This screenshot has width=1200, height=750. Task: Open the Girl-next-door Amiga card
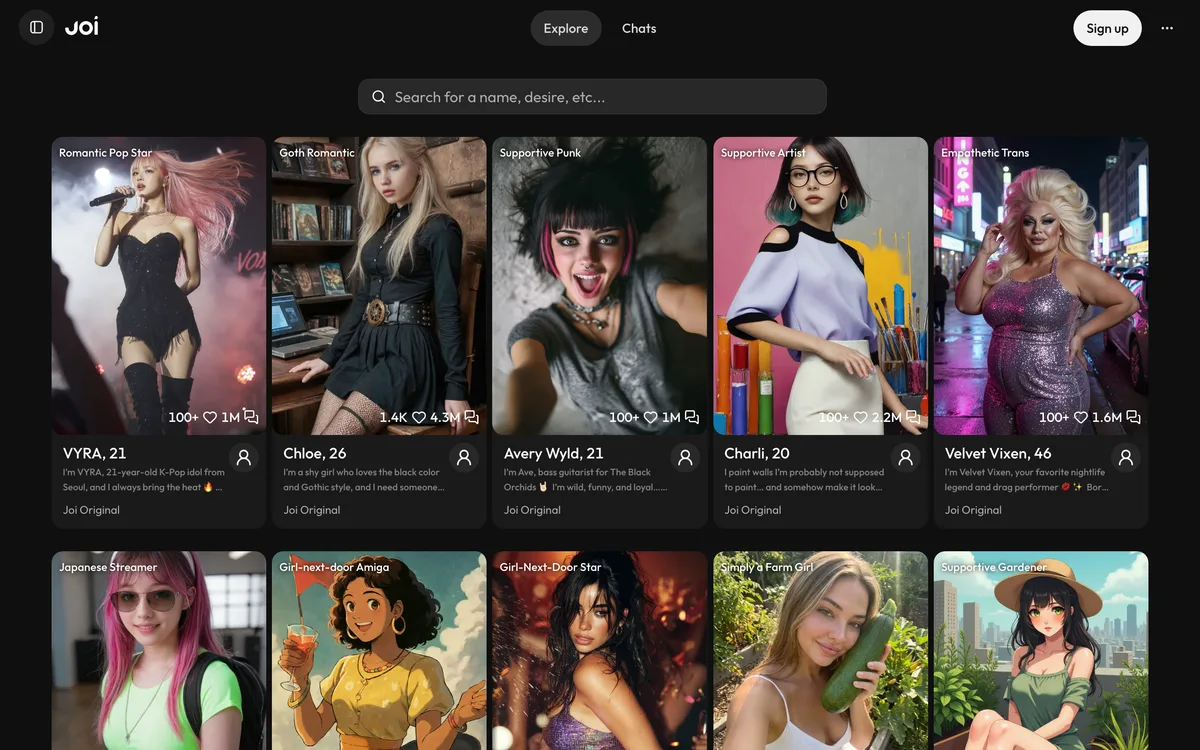[x=379, y=651]
